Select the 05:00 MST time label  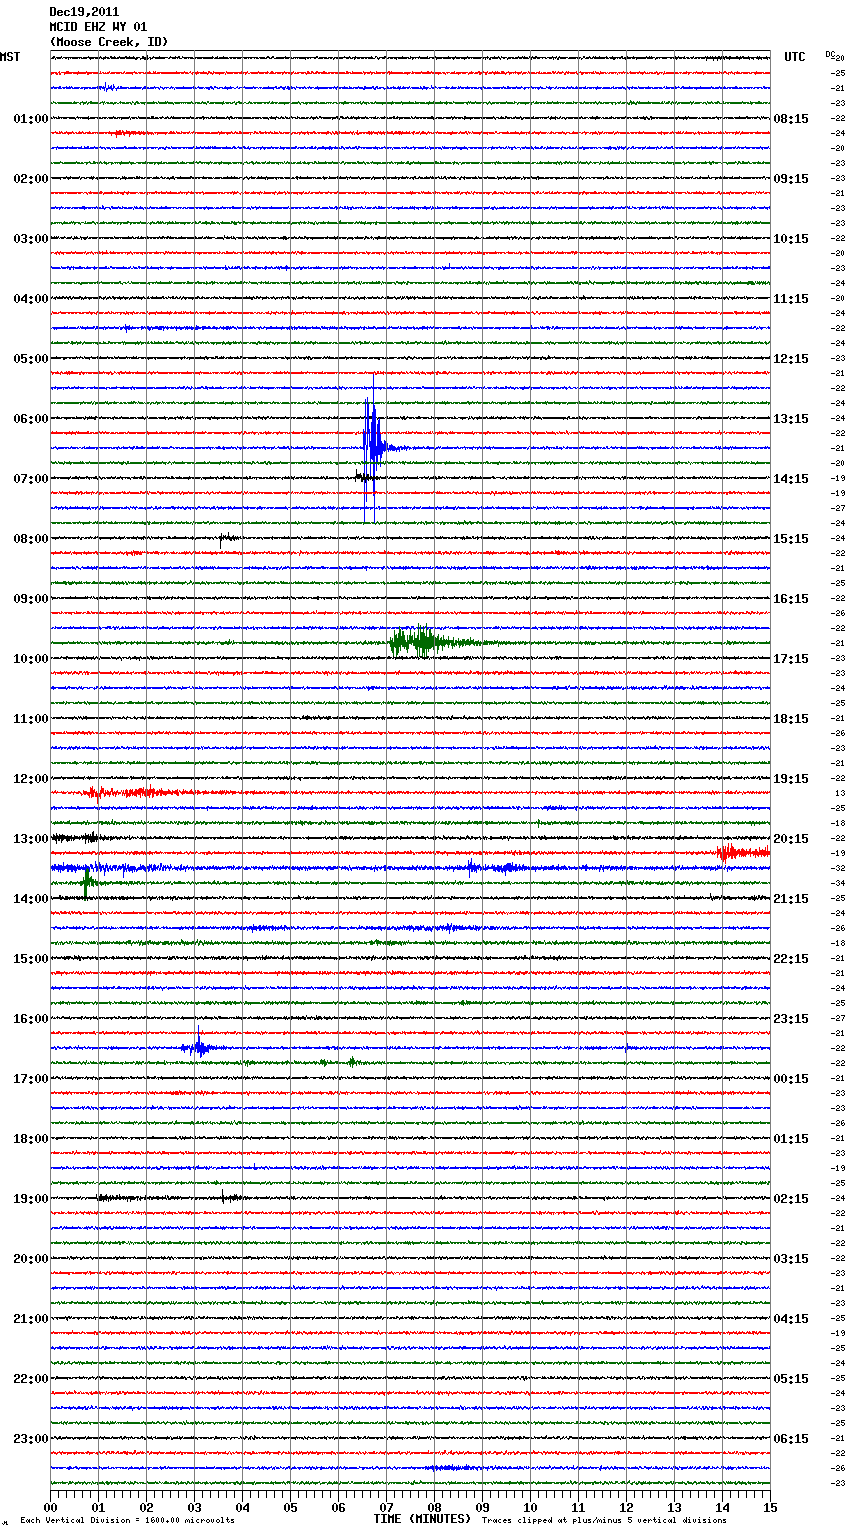click(31, 359)
